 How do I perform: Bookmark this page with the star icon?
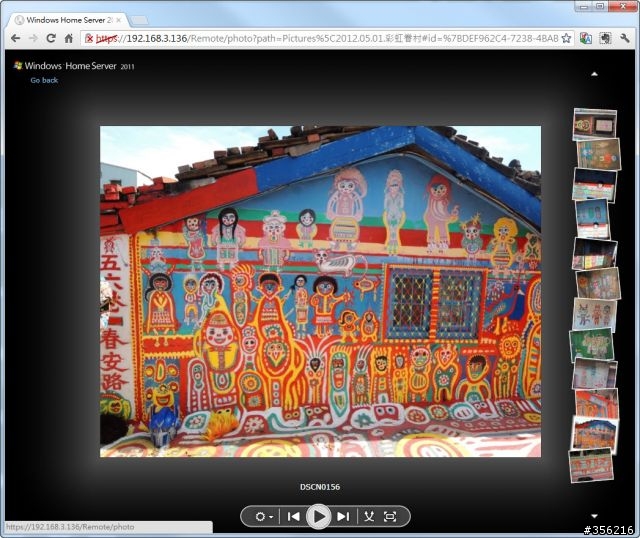(566, 38)
